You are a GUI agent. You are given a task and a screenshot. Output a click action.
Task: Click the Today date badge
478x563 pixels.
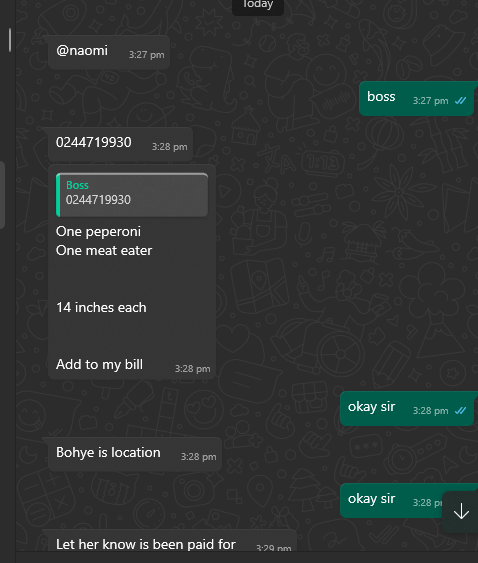pyautogui.click(x=258, y=5)
